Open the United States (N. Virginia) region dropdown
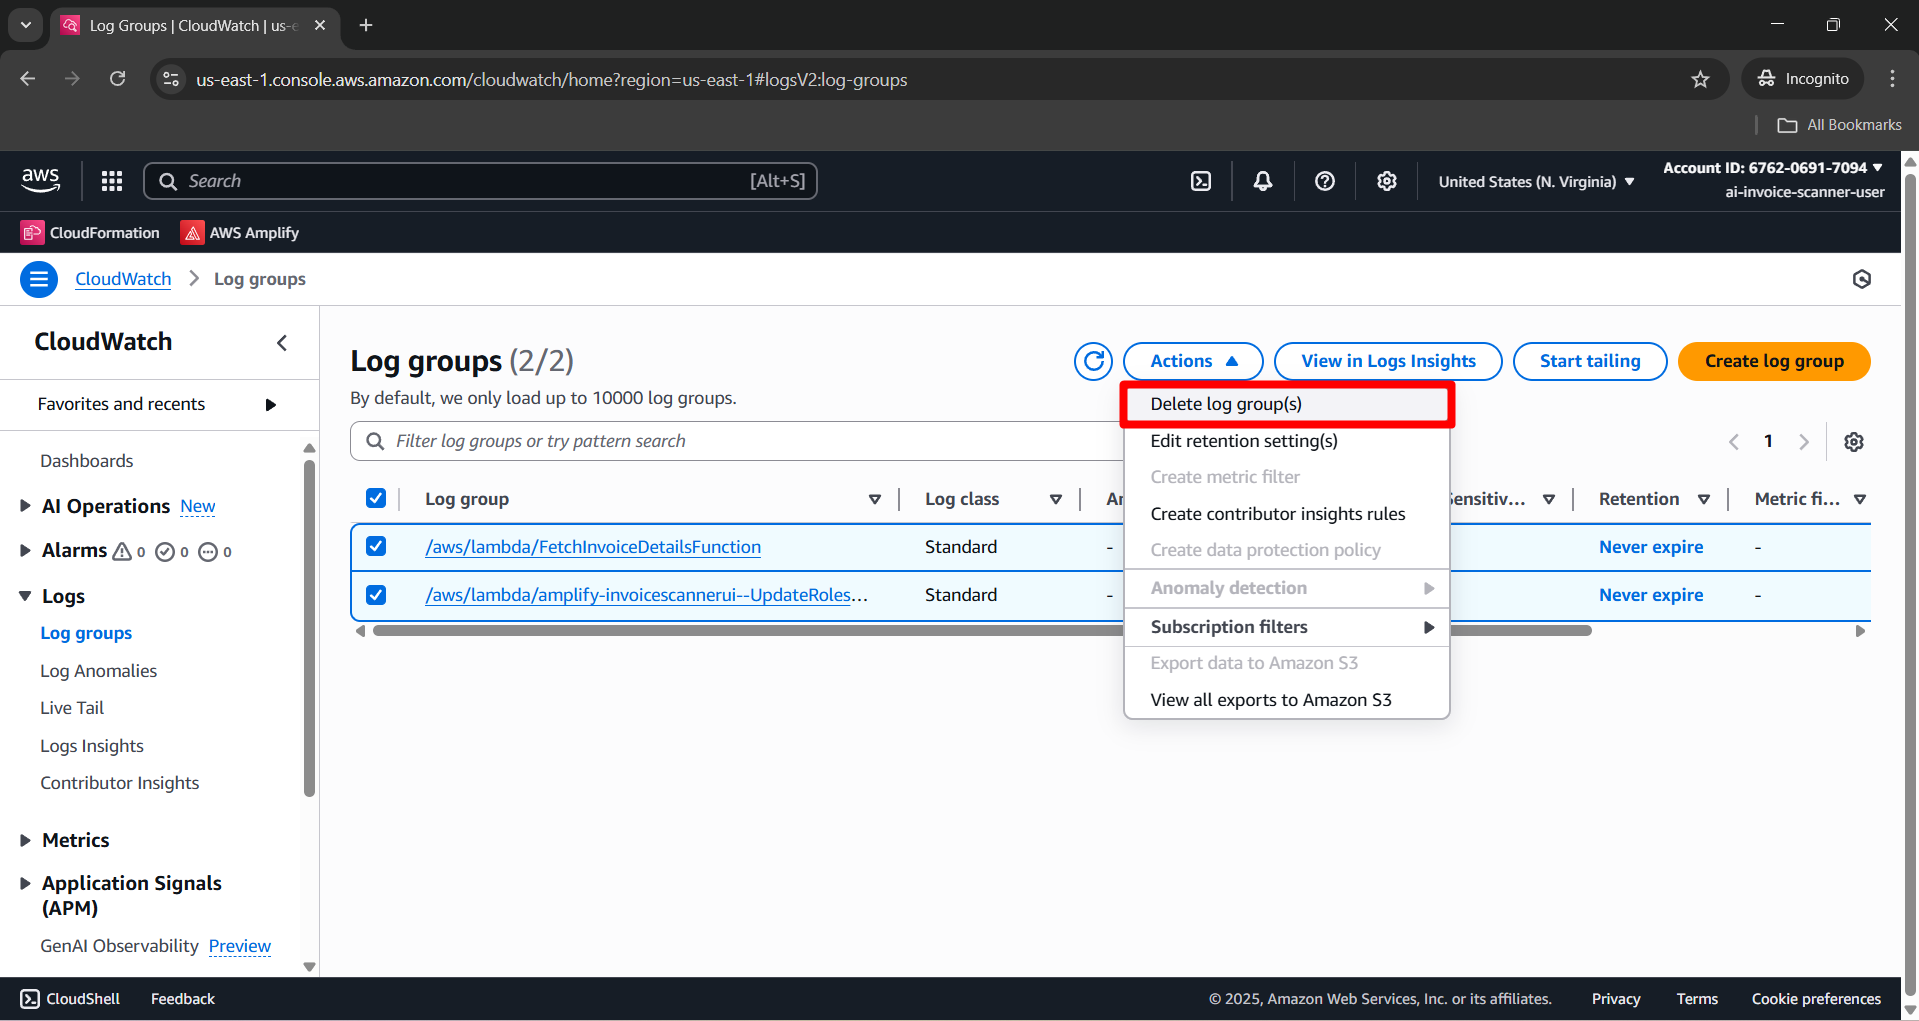 1535,181
